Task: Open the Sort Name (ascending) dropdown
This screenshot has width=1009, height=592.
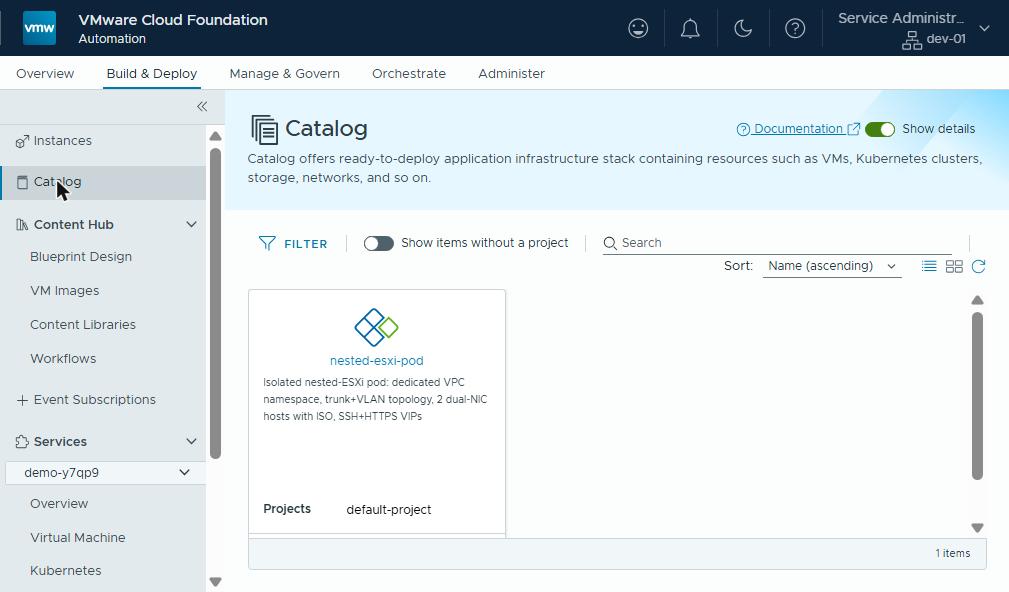Action: point(831,266)
